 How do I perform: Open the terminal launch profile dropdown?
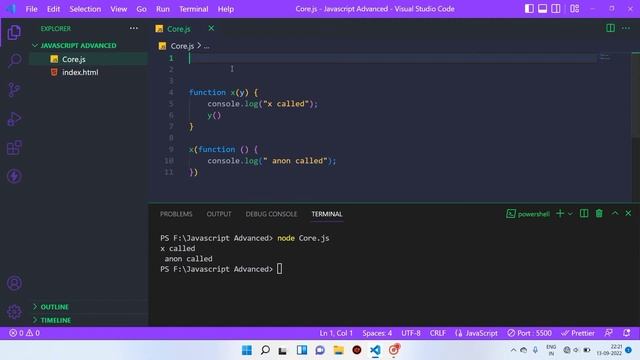pos(570,214)
